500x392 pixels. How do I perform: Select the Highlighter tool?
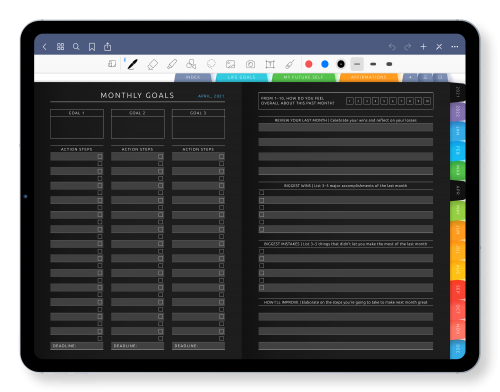click(172, 64)
